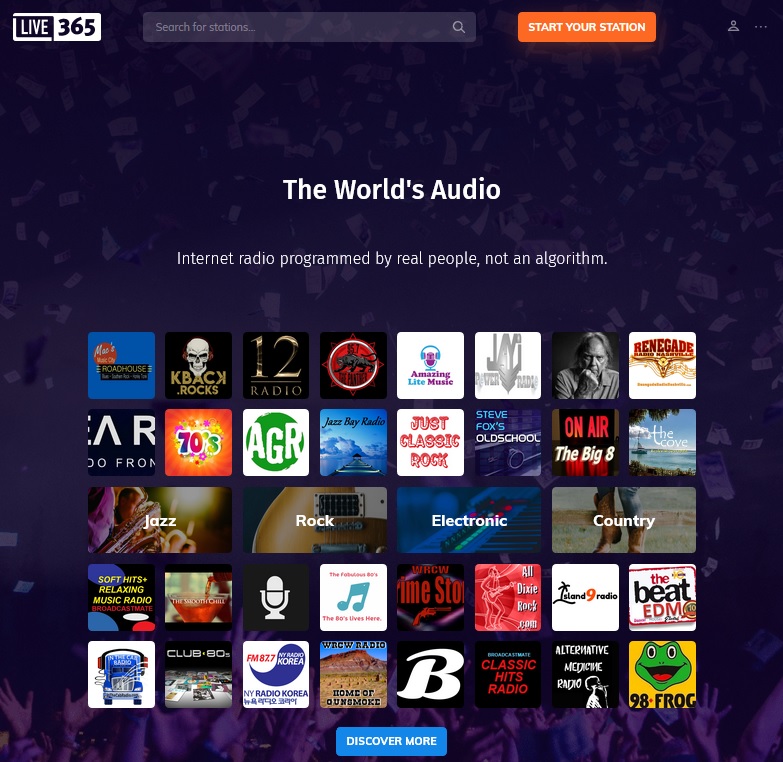Open the Rock genre tile

pos(315,520)
